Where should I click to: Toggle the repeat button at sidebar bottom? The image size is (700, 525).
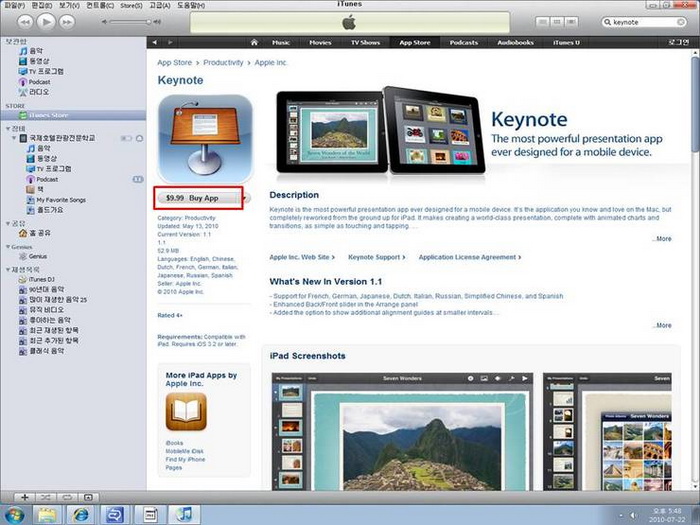[67, 497]
